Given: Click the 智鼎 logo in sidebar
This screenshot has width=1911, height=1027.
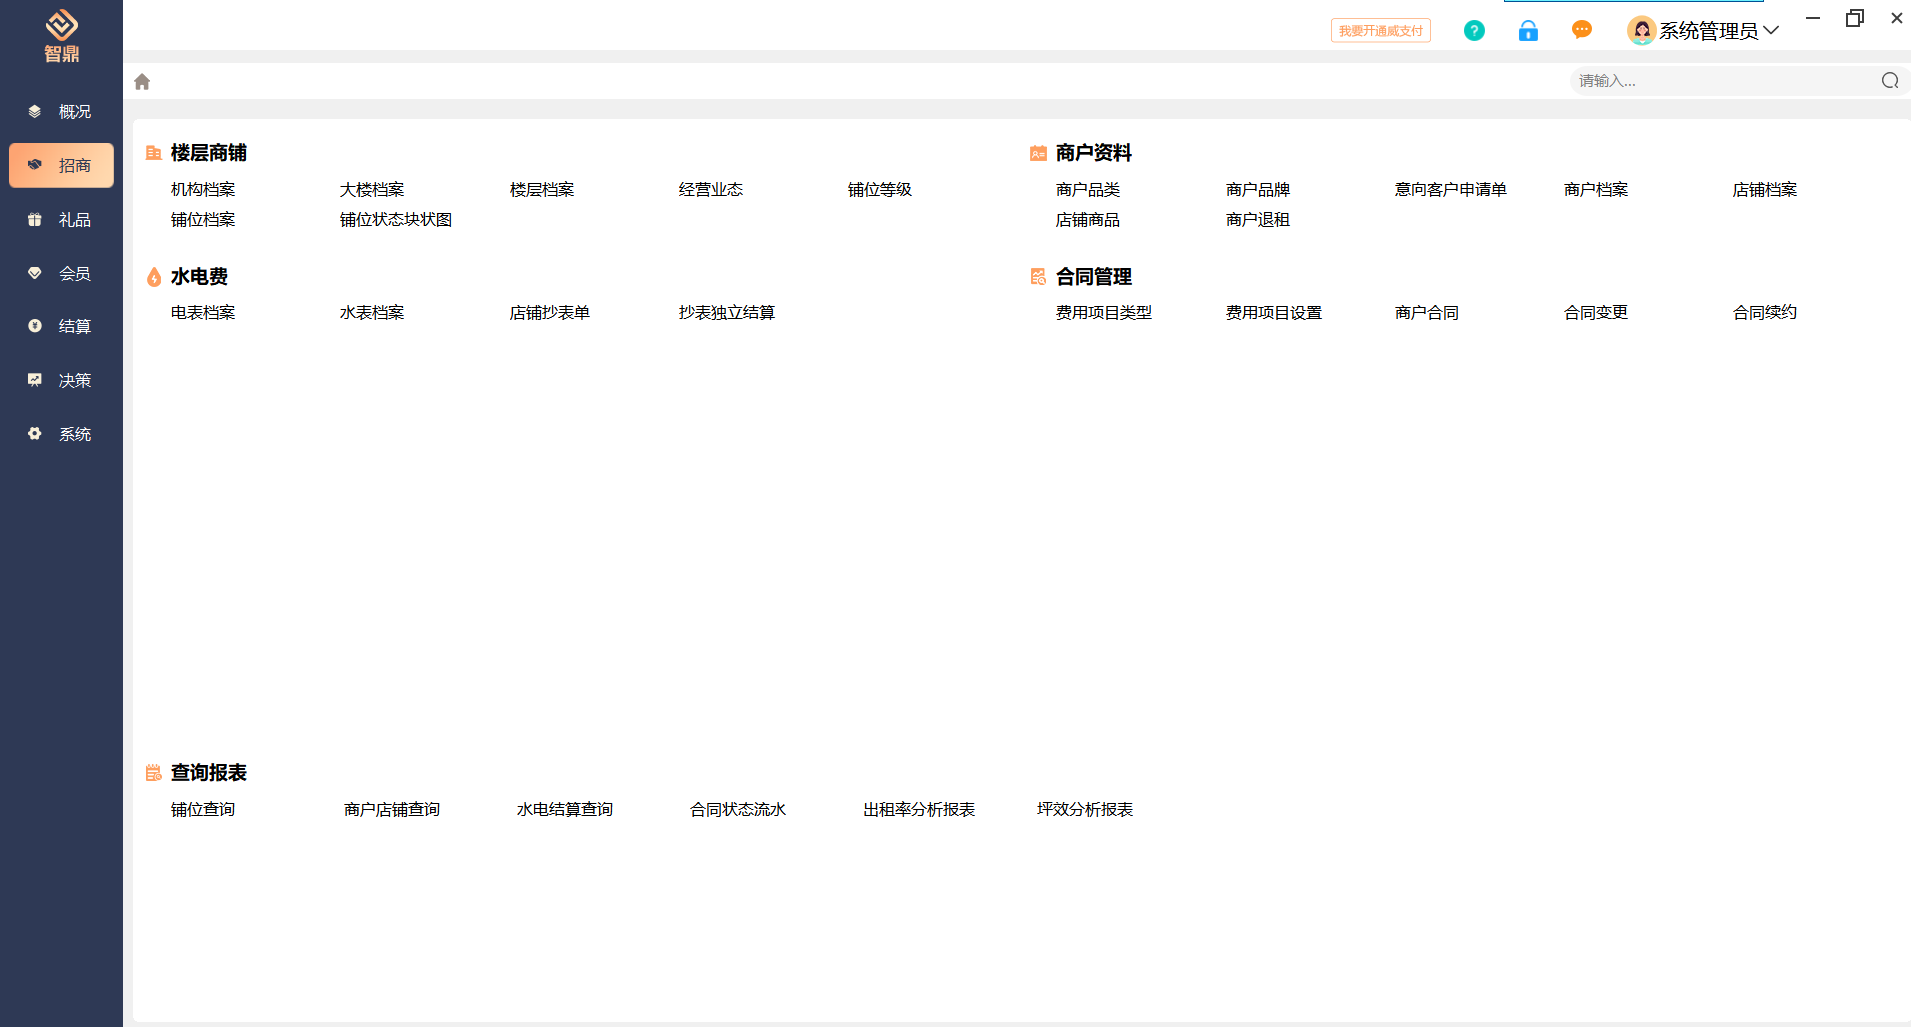Looking at the screenshot, I should [61, 35].
